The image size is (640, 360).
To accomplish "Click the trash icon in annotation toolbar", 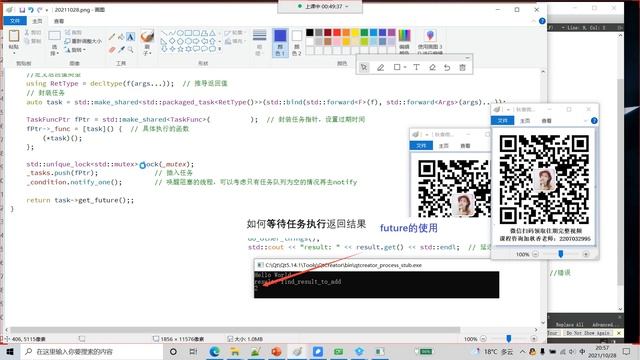I will point(462,67).
